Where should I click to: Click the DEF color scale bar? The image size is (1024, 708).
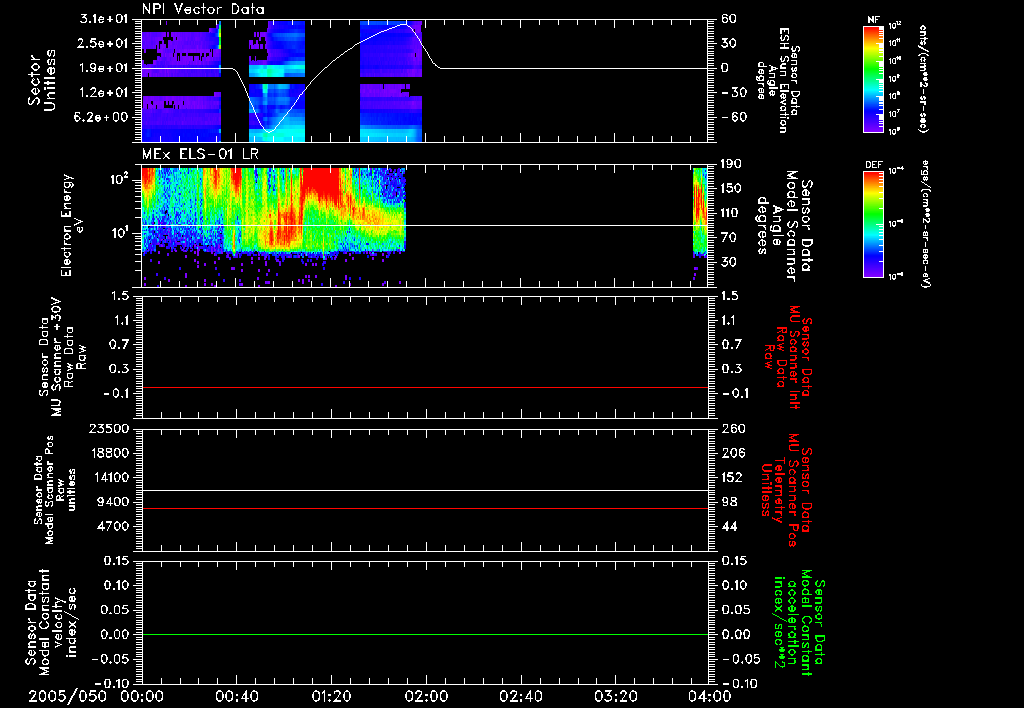[873, 224]
